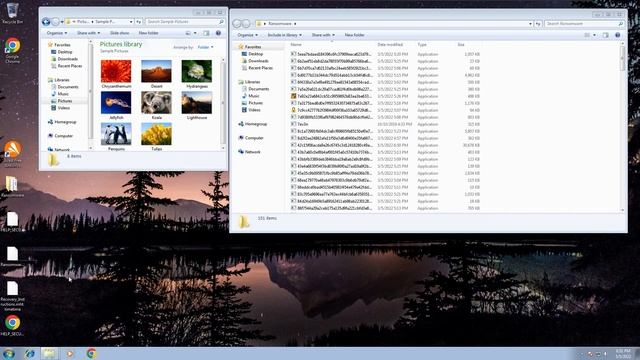Select the Recovery instructions file on desktop
The height and width of the screenshot is (360, 640).
12,296
